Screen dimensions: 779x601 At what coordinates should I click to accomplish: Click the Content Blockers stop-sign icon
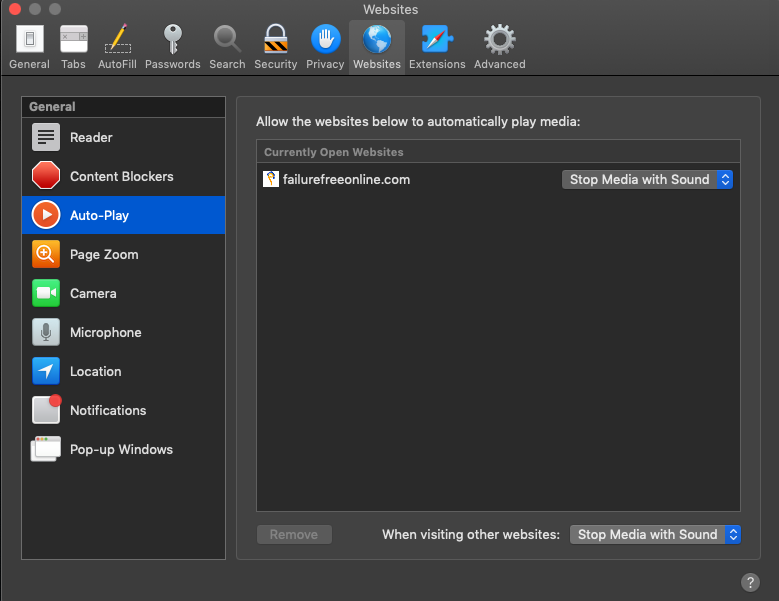coord(46,176)
